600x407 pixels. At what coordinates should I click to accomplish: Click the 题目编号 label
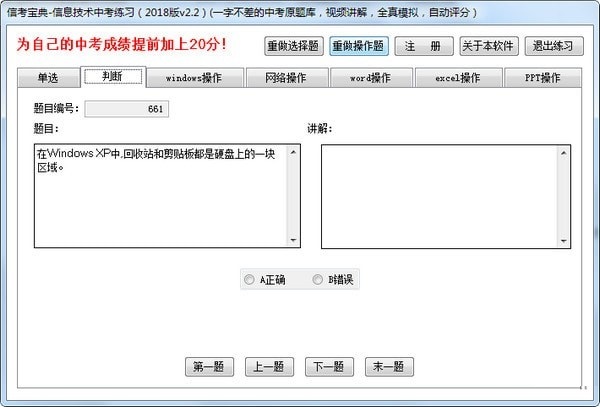[x=56, y=109]
